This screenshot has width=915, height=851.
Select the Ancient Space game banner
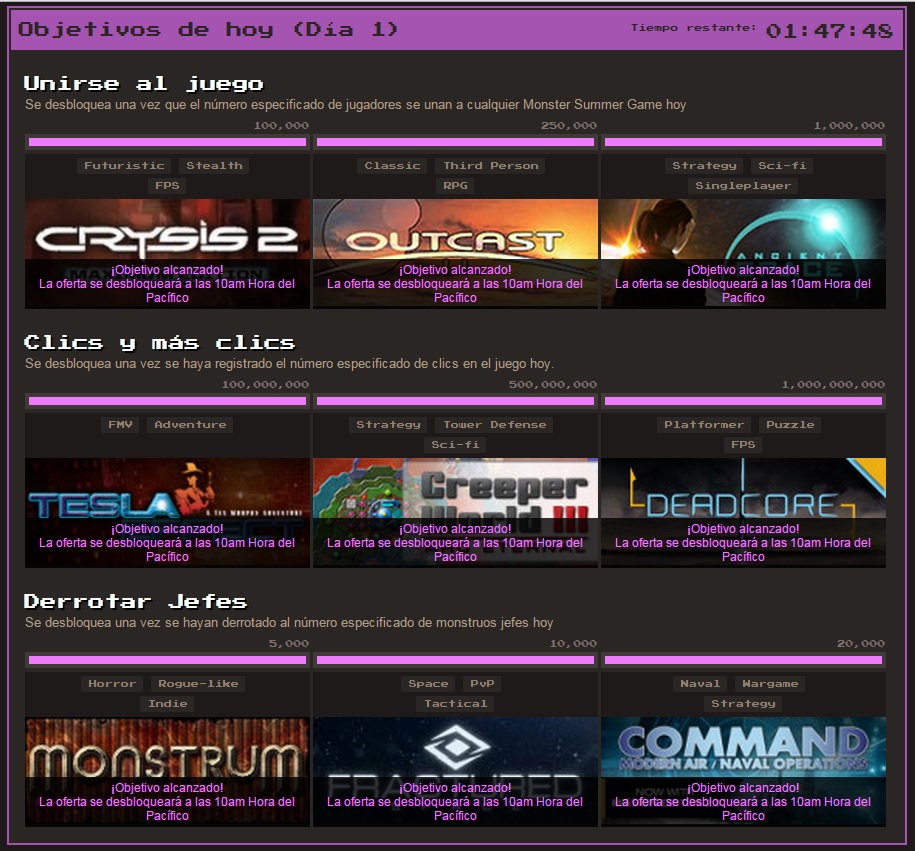(743, 253)
